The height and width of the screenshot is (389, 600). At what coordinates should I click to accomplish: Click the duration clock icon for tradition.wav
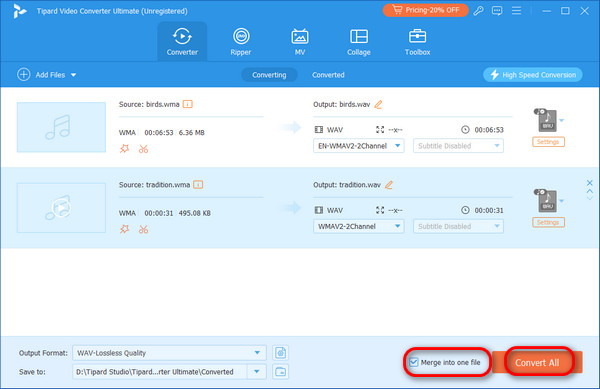coord(465,210)
